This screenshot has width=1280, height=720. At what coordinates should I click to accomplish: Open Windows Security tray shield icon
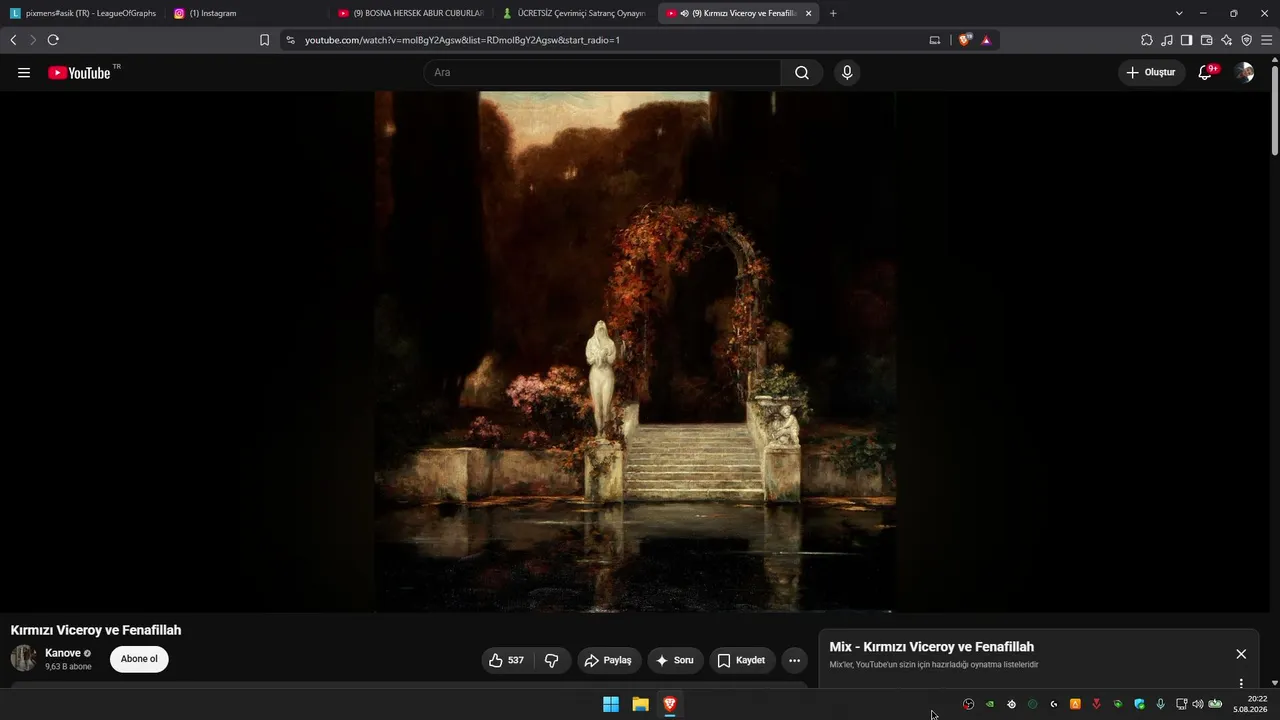[1139, 704]
